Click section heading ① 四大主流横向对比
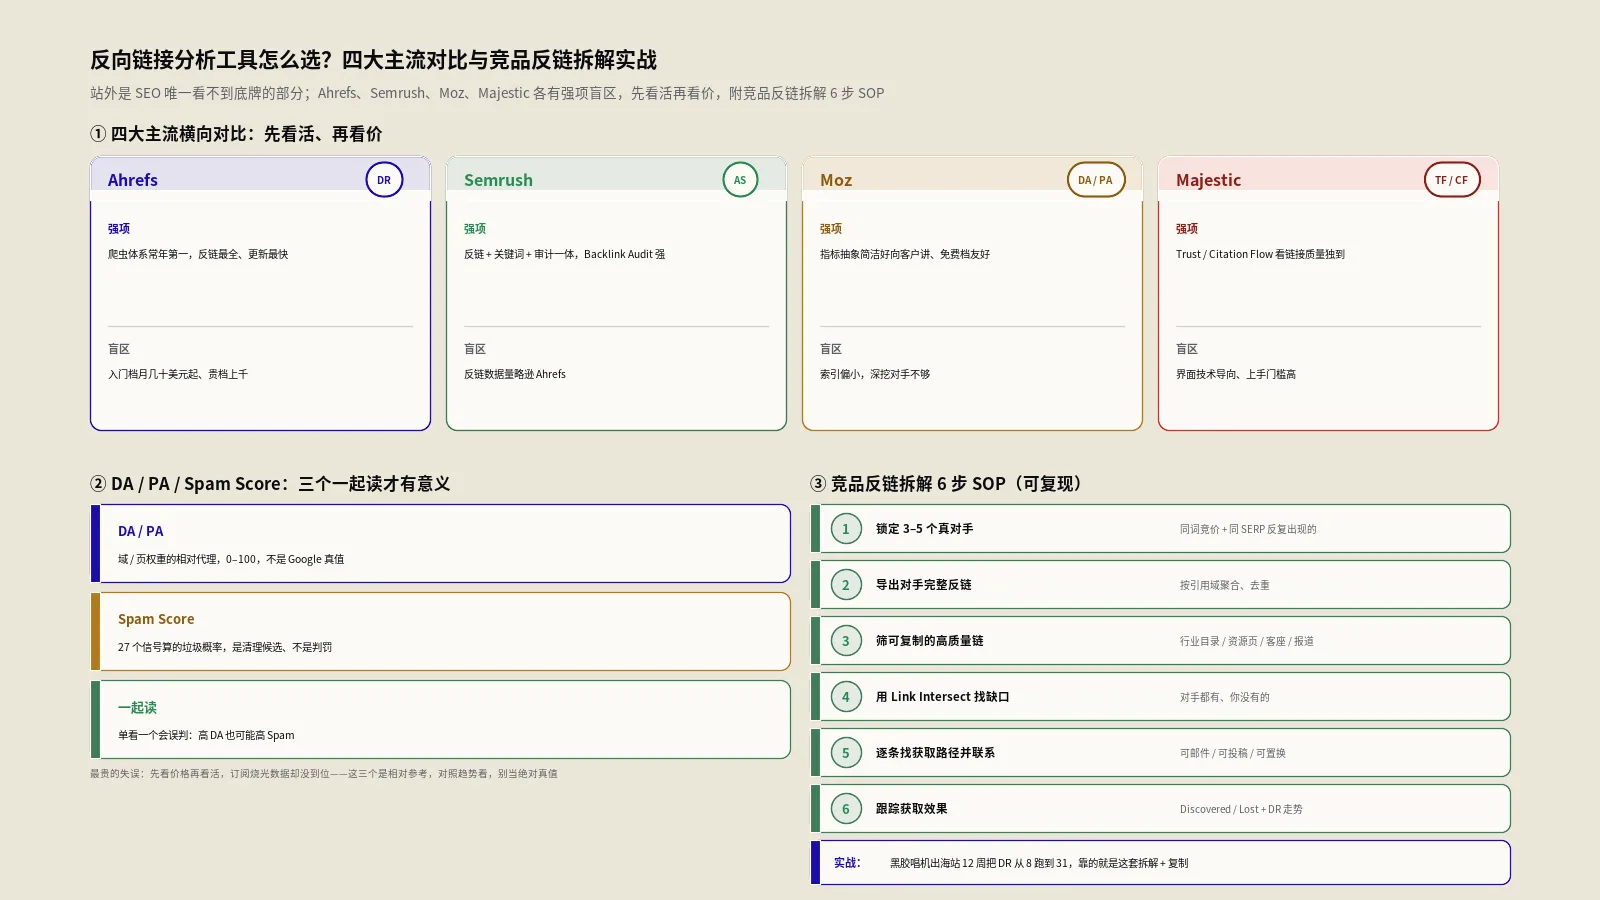Viewport: 1600px width, 900px height. 236,134
